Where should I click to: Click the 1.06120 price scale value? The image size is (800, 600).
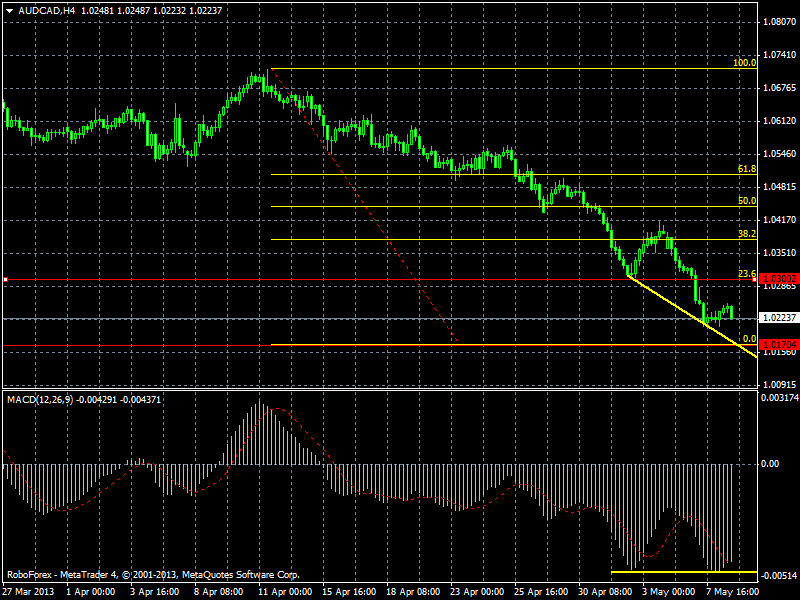[779, 121]
